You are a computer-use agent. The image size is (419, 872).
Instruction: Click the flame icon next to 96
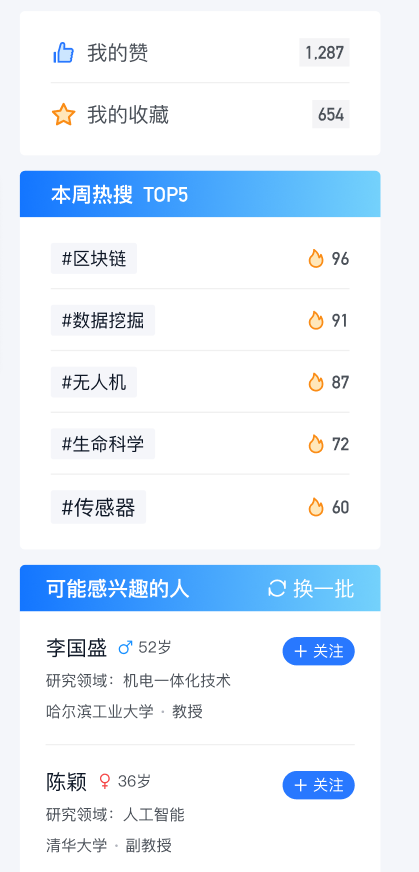316,259
